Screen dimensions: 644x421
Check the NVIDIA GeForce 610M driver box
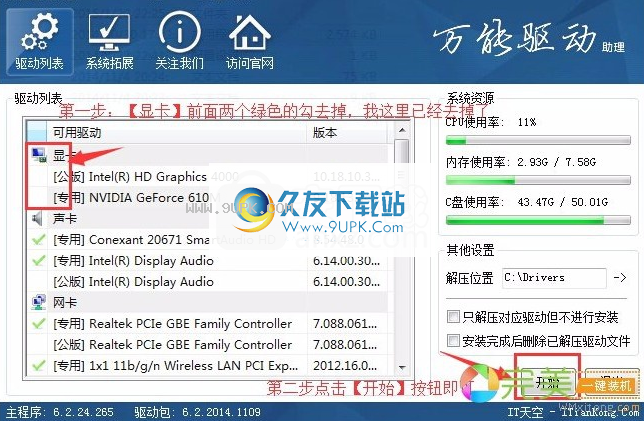(38, 198)
